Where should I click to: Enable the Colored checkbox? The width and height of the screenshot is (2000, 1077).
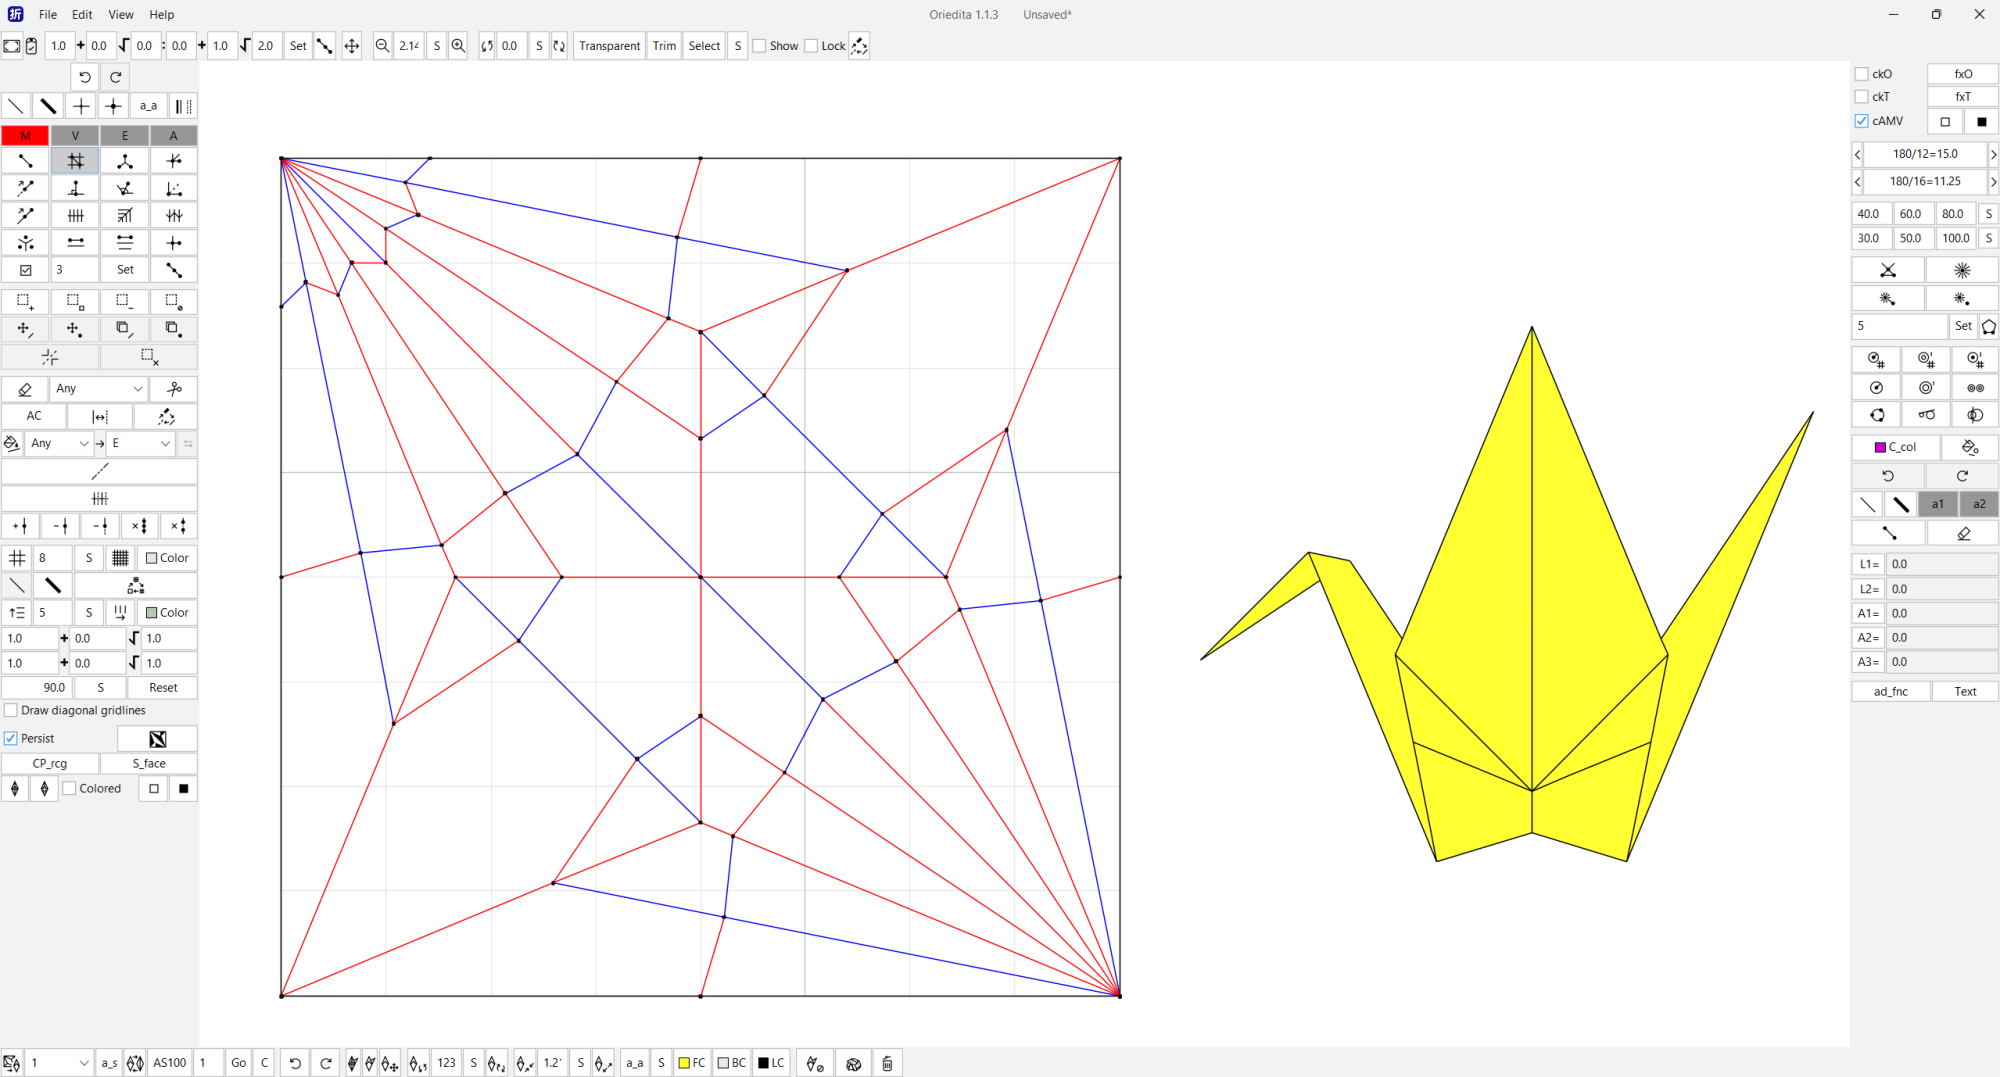69,788
